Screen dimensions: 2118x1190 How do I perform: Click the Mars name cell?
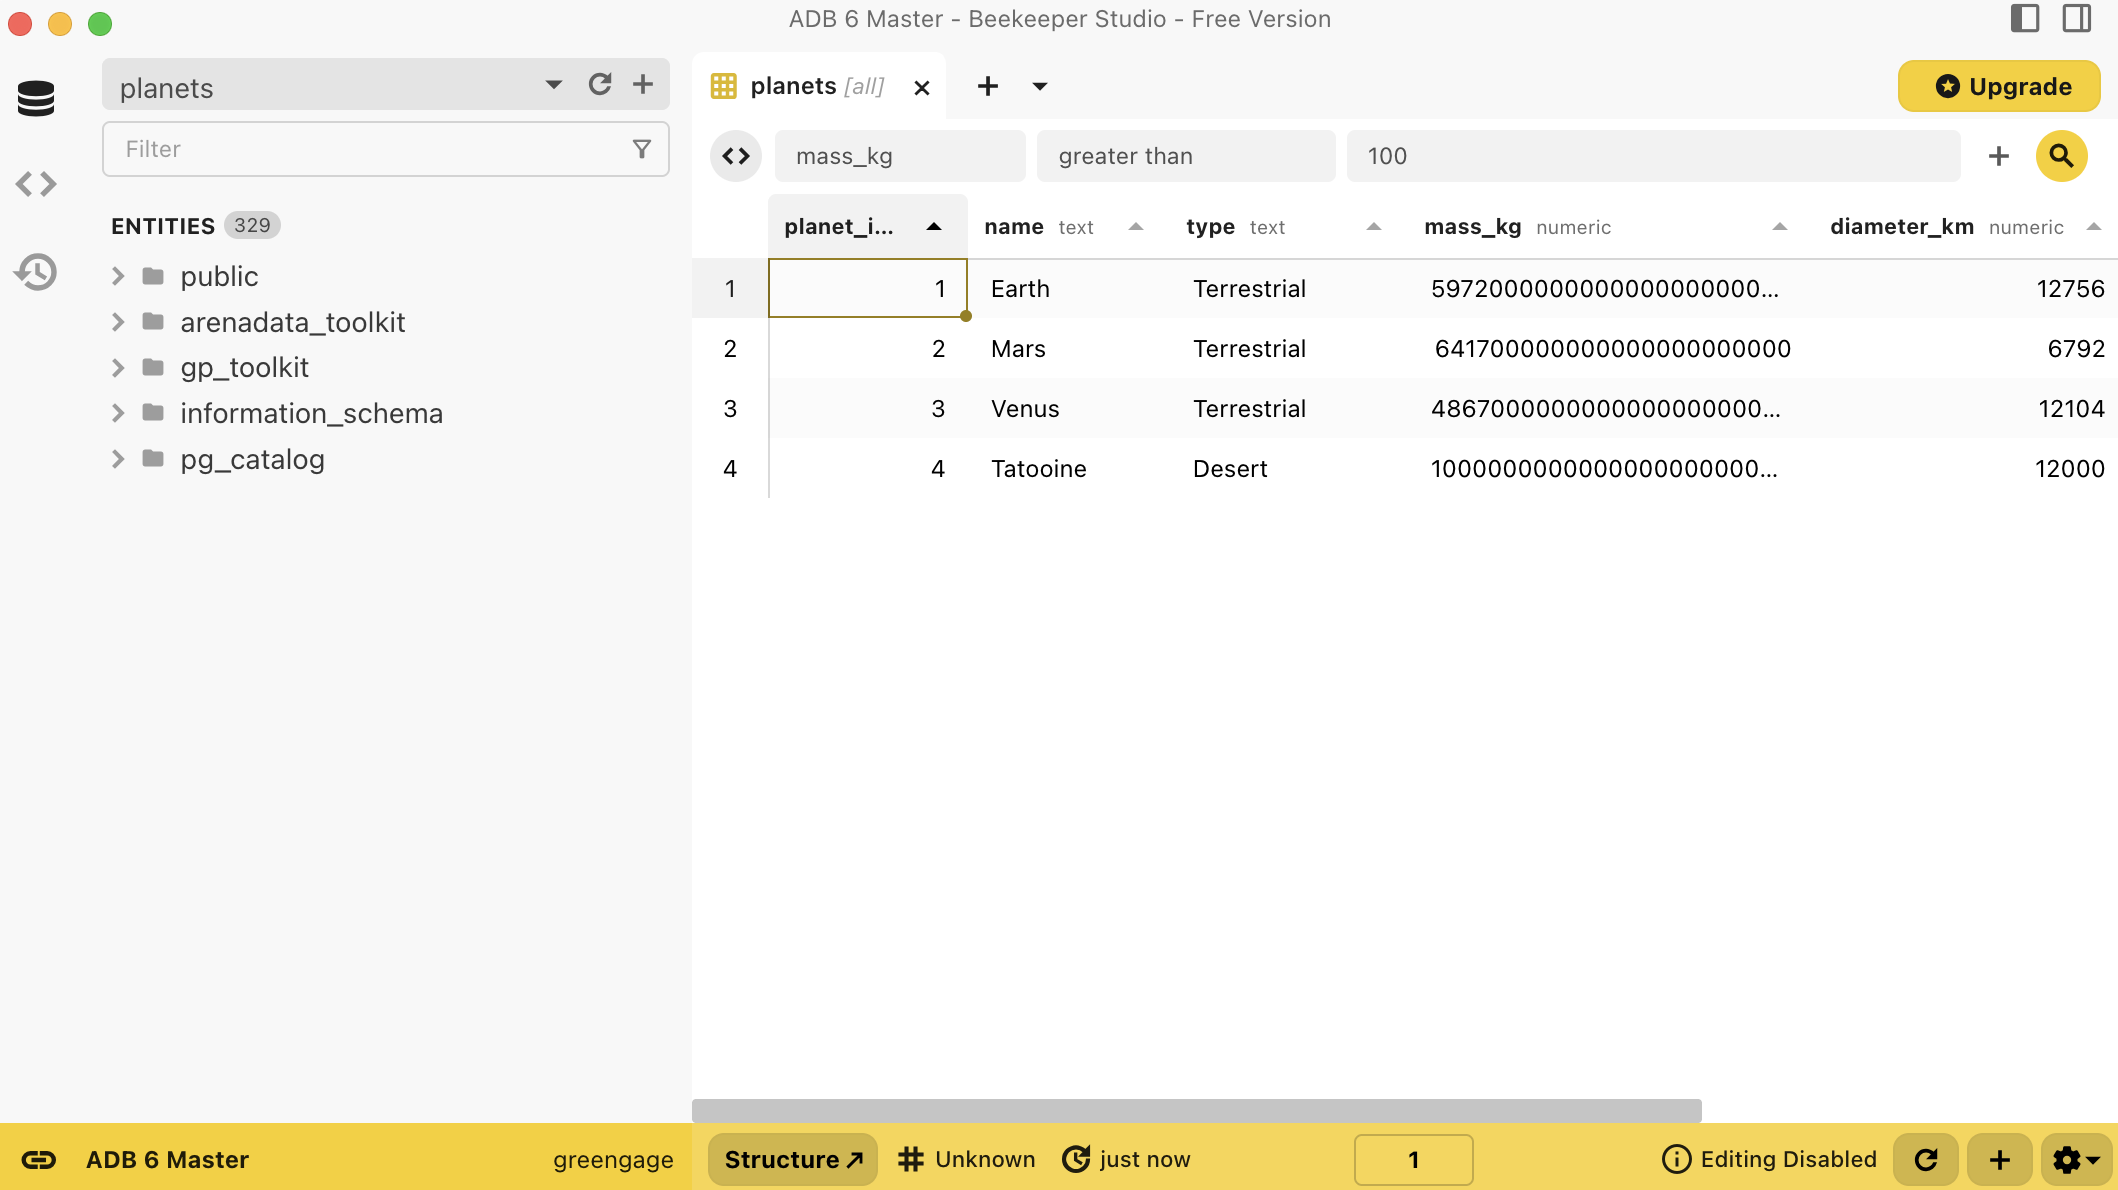(x=1071, y=349)
